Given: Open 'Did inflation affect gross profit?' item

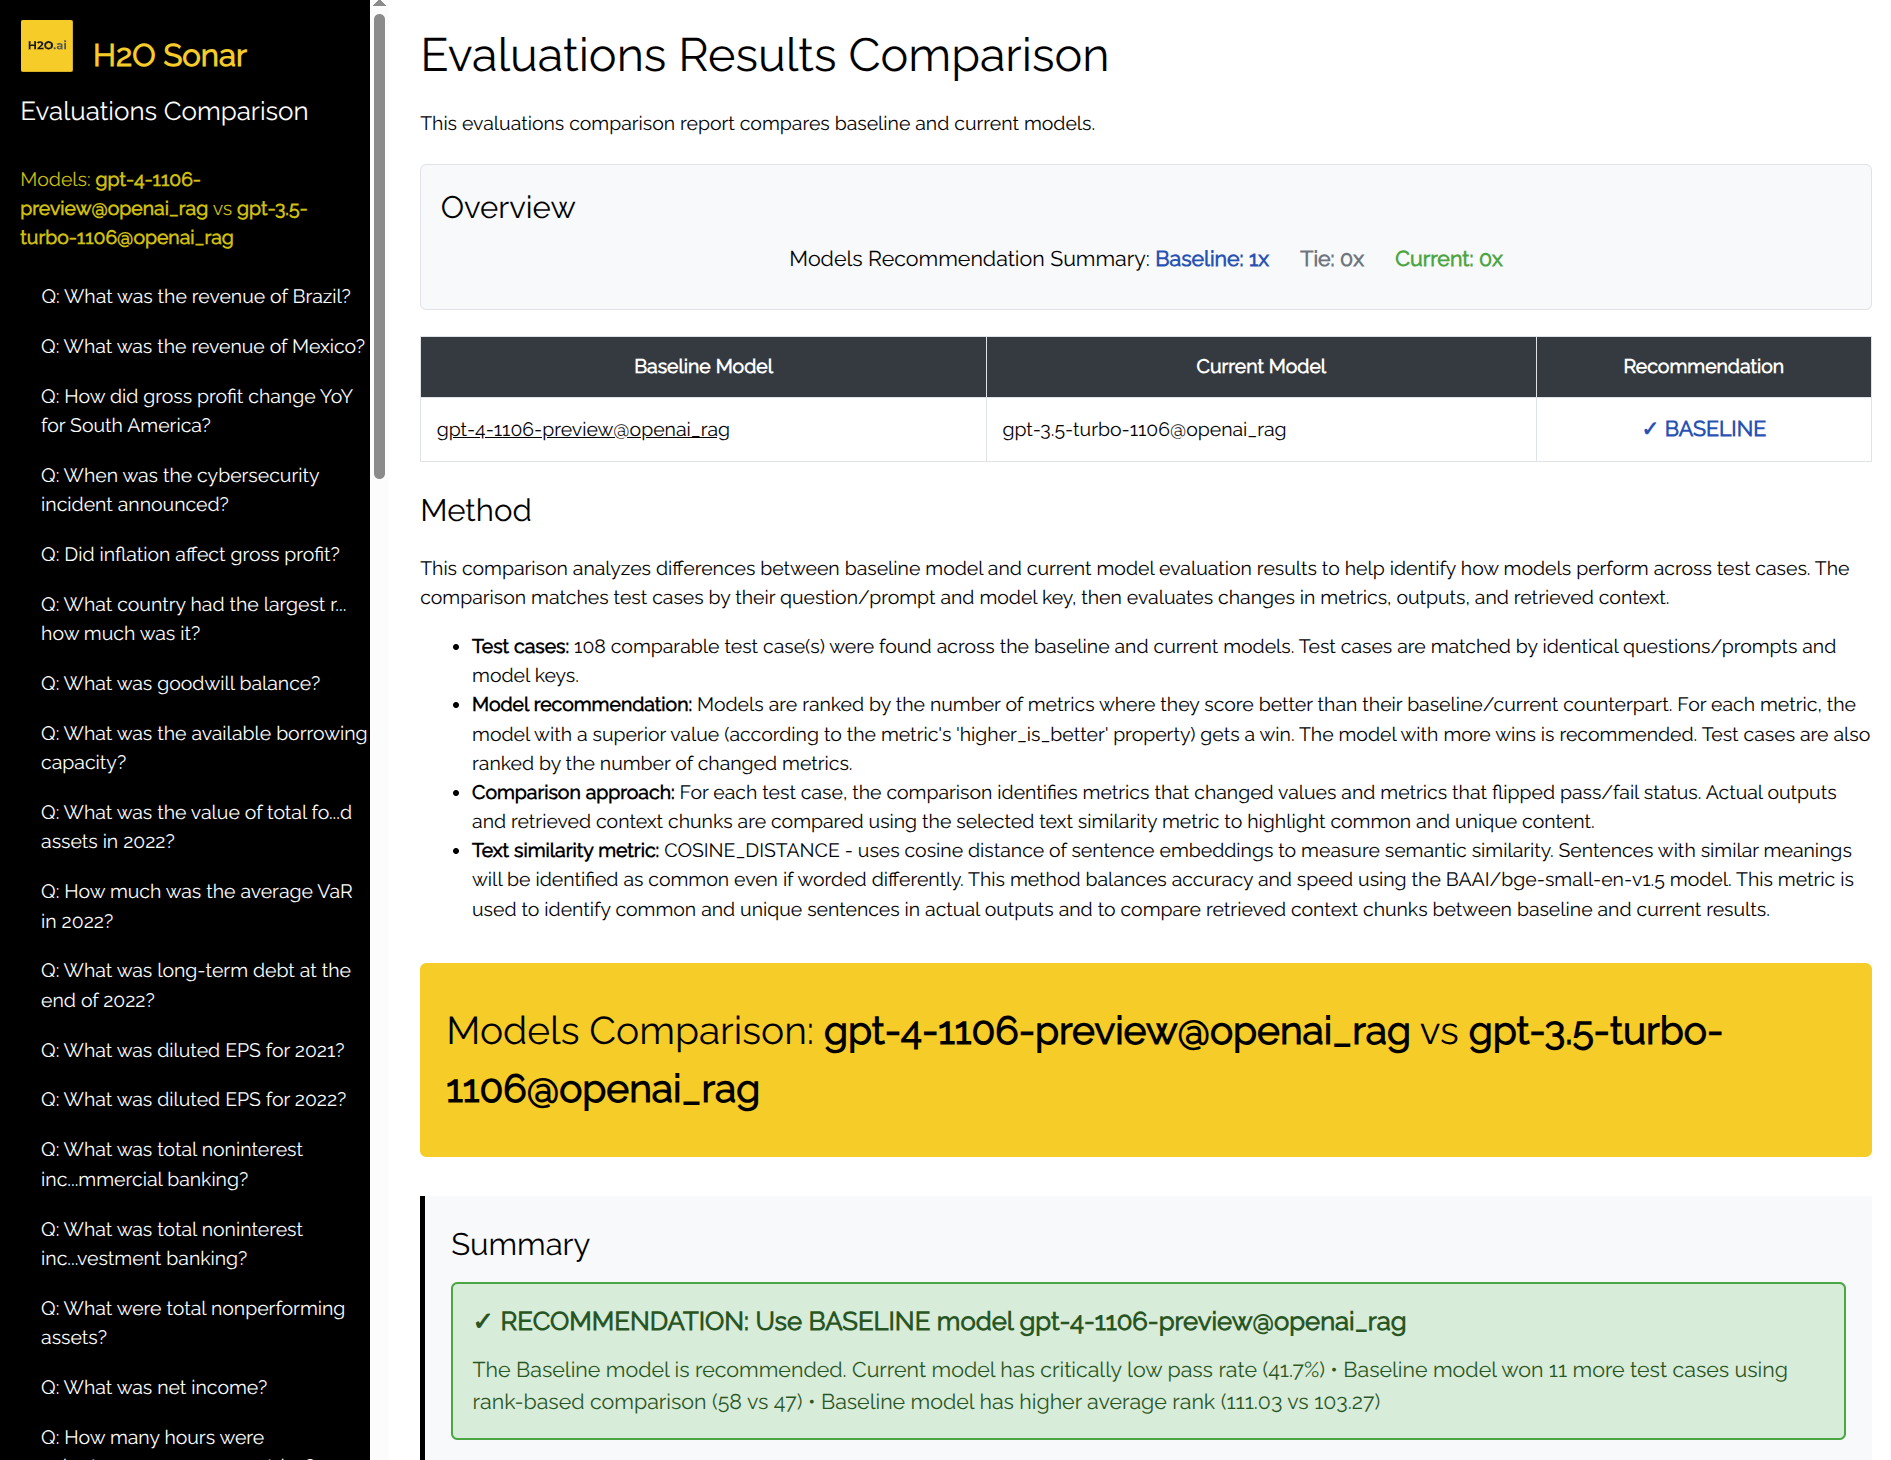Looking at the screenshot, I should [x=190, y=554].
